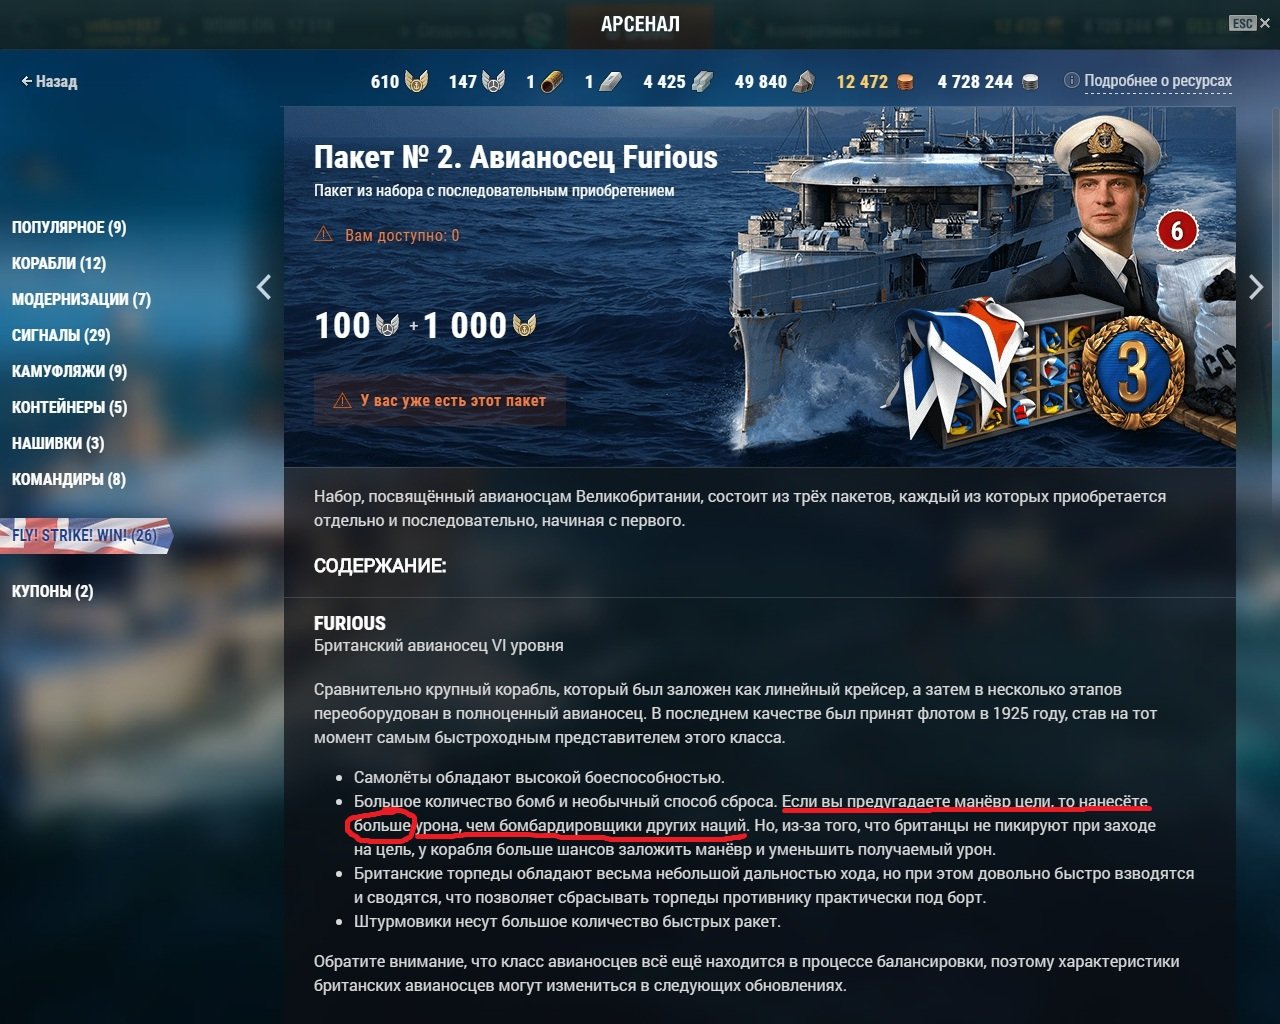The width and height of the screenshot is (1280, 1024).
Task: Open the Купоны (2) category
Action: tap(52, 591)
